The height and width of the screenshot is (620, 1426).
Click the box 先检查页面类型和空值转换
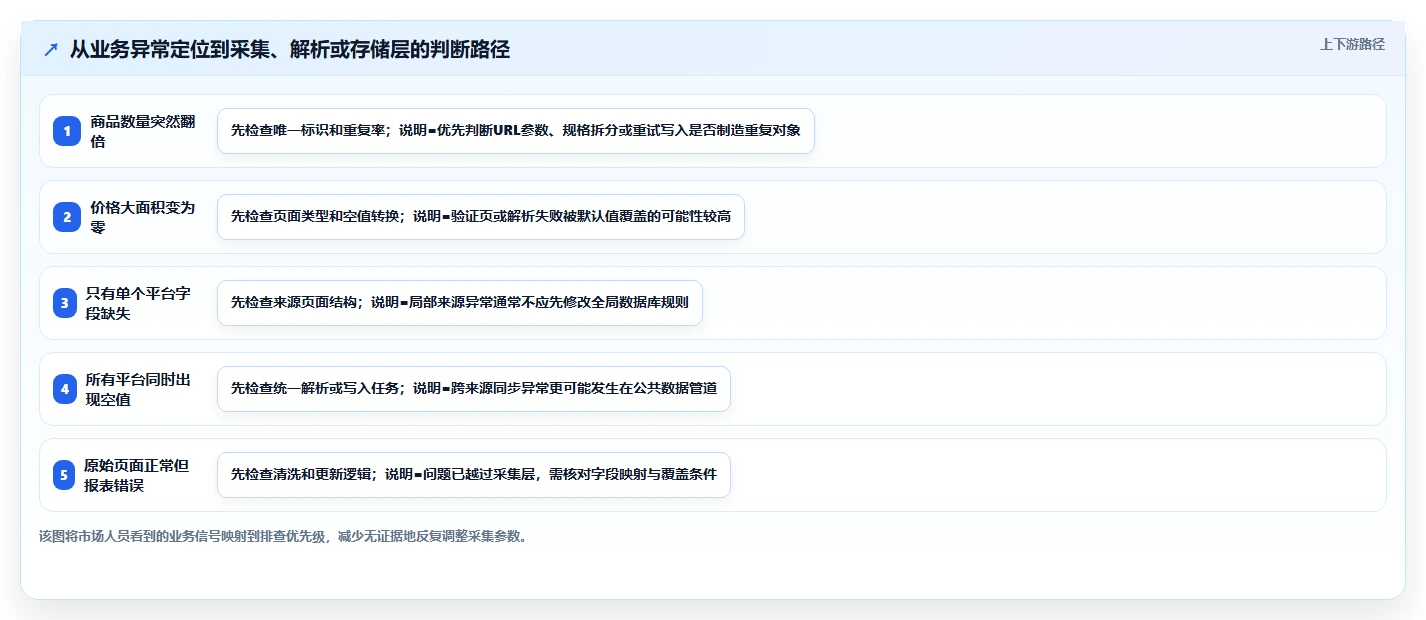click(x=481, y=217)
